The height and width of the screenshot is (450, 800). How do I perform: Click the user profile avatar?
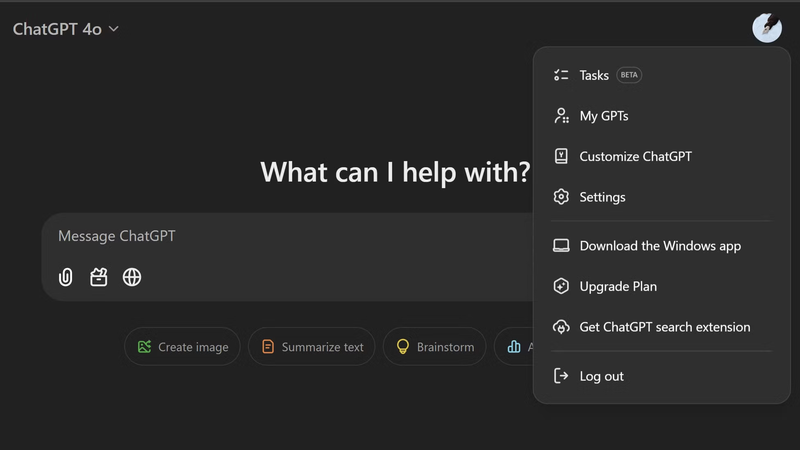[x=766, y=28]
